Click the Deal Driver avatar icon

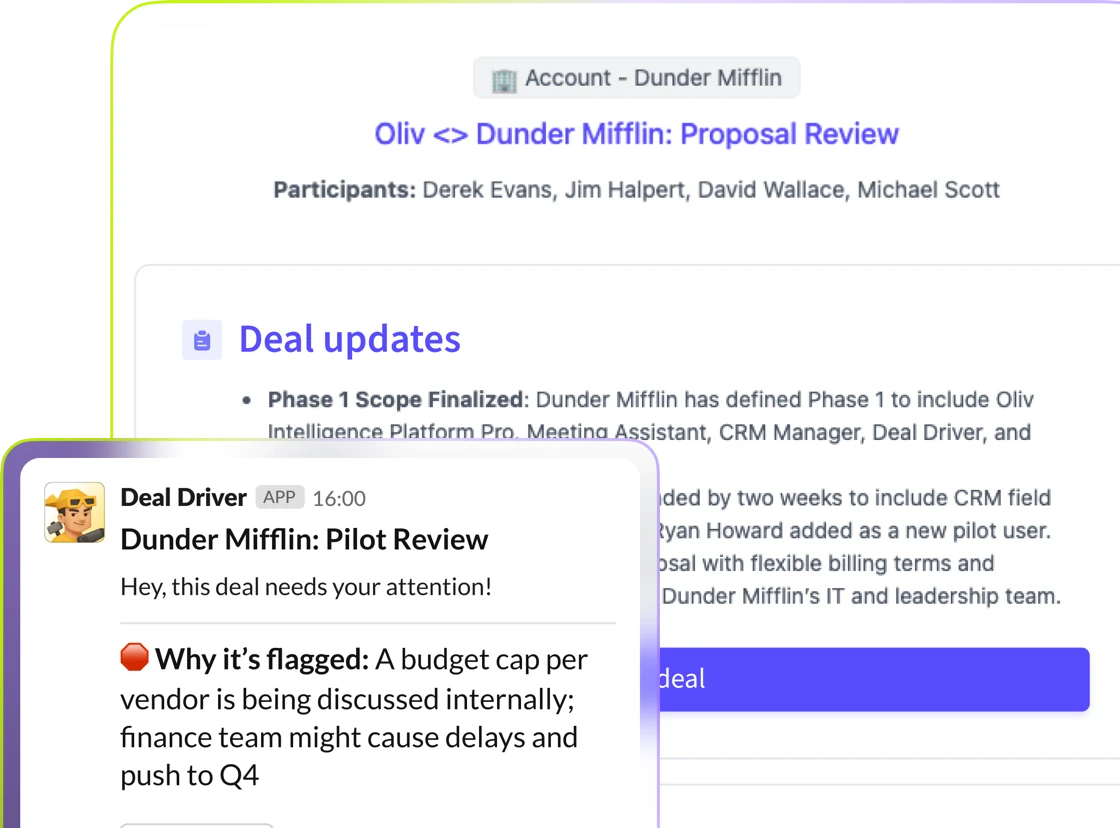pos(74,512)
